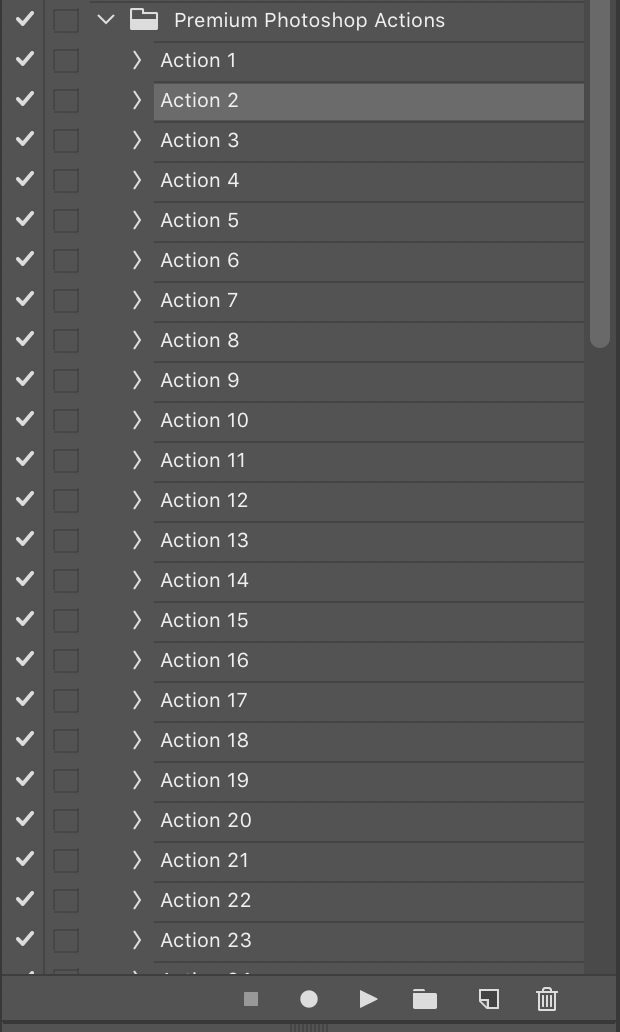Create a new action with the new-action icon
620x1032 pixels.
[x=488, y=999]
